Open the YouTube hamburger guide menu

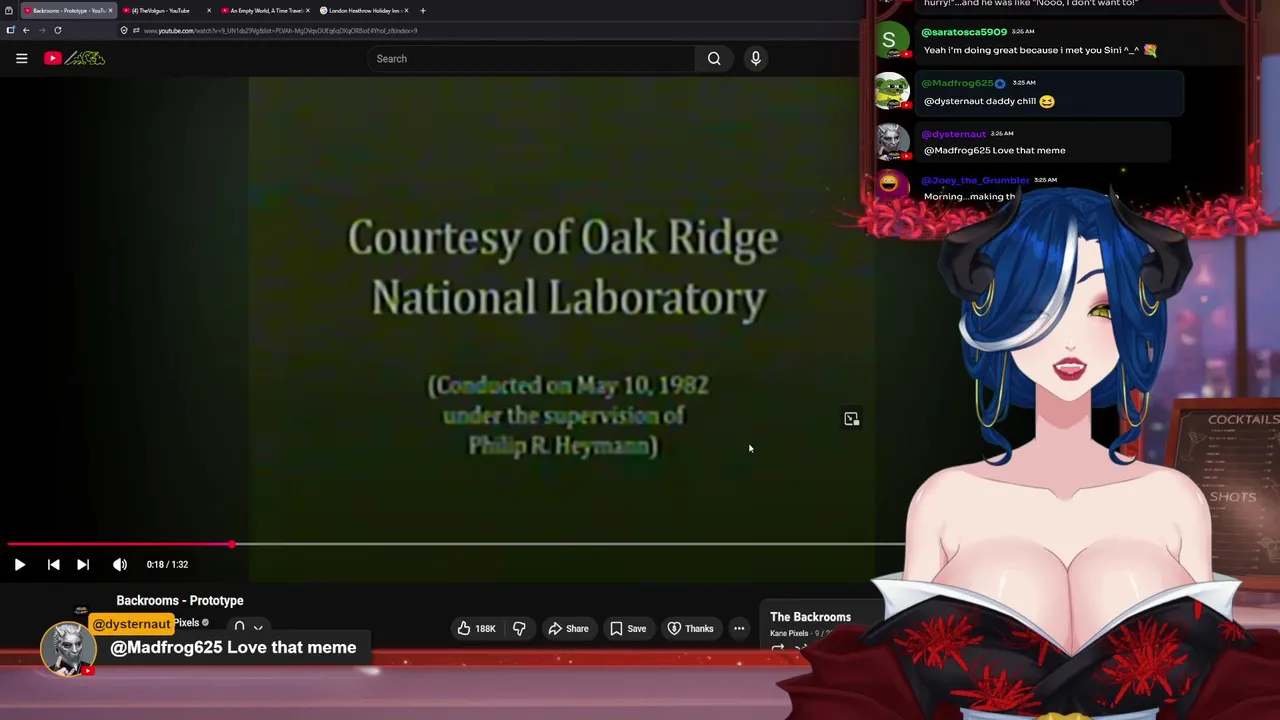[x=21, y=58]
